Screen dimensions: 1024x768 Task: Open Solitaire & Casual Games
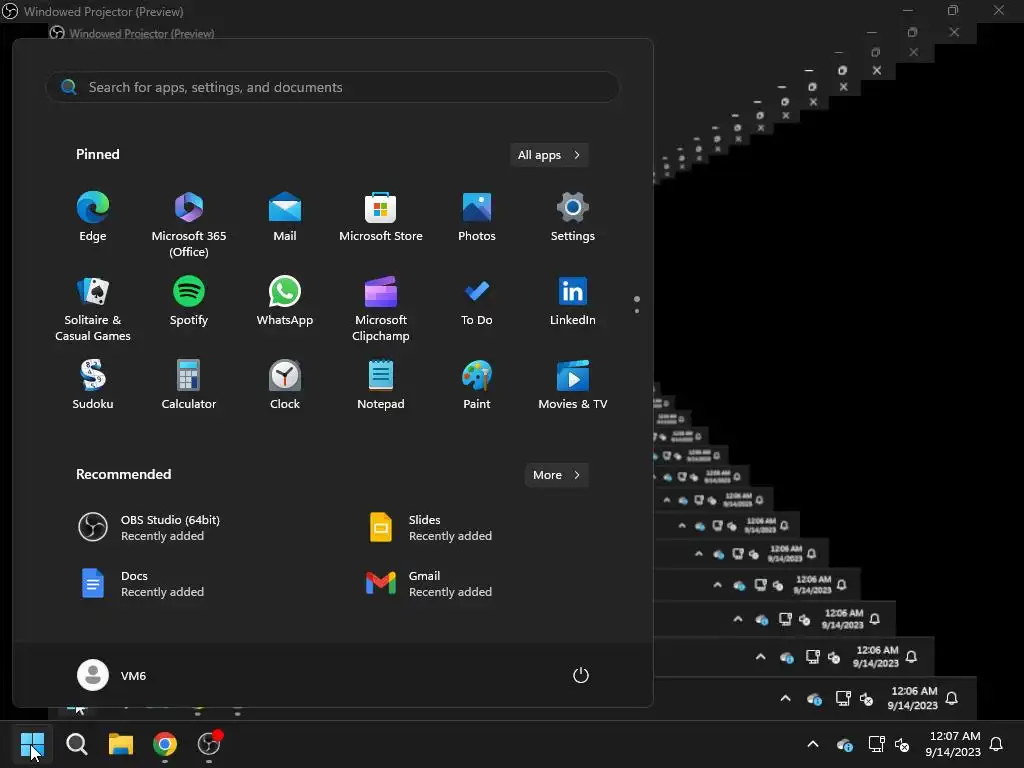click(x=93, y=308)
